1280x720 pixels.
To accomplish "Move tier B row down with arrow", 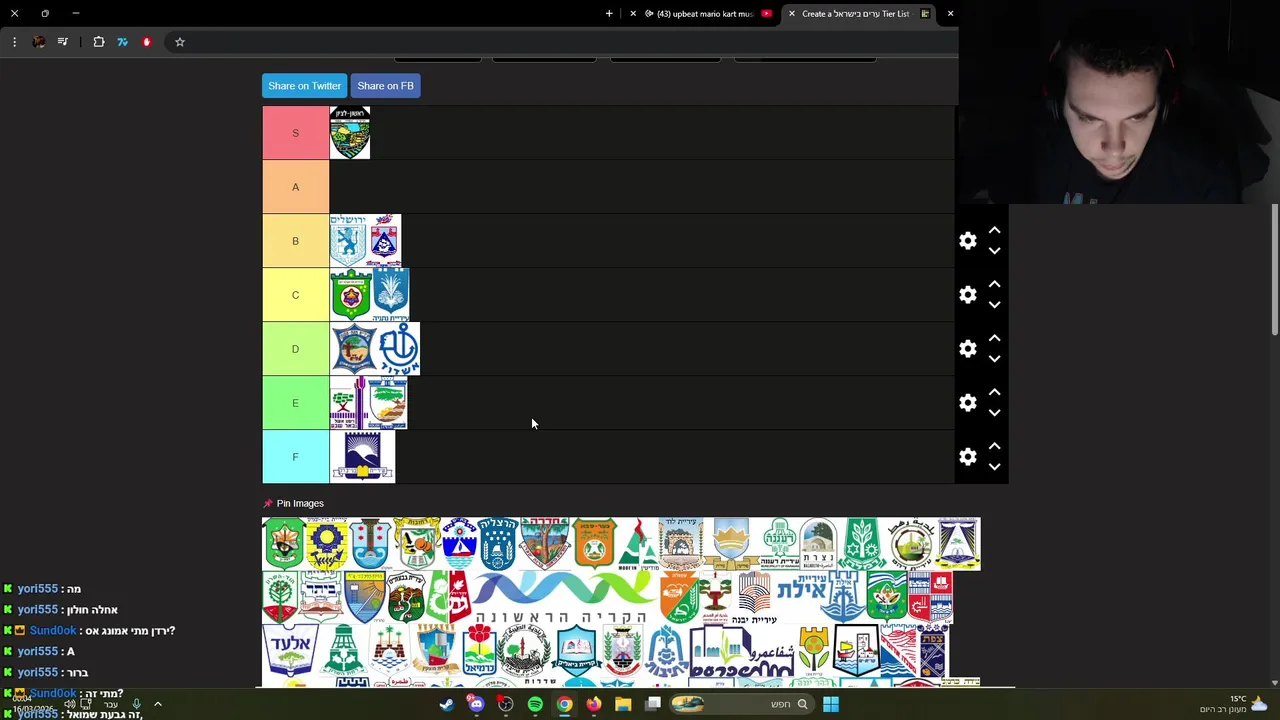I will point(994,251).
